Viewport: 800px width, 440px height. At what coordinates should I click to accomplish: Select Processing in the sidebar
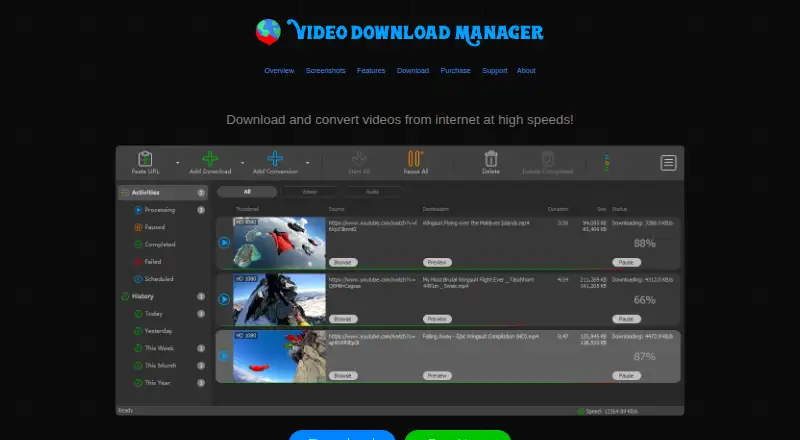(x=159, y=210)
